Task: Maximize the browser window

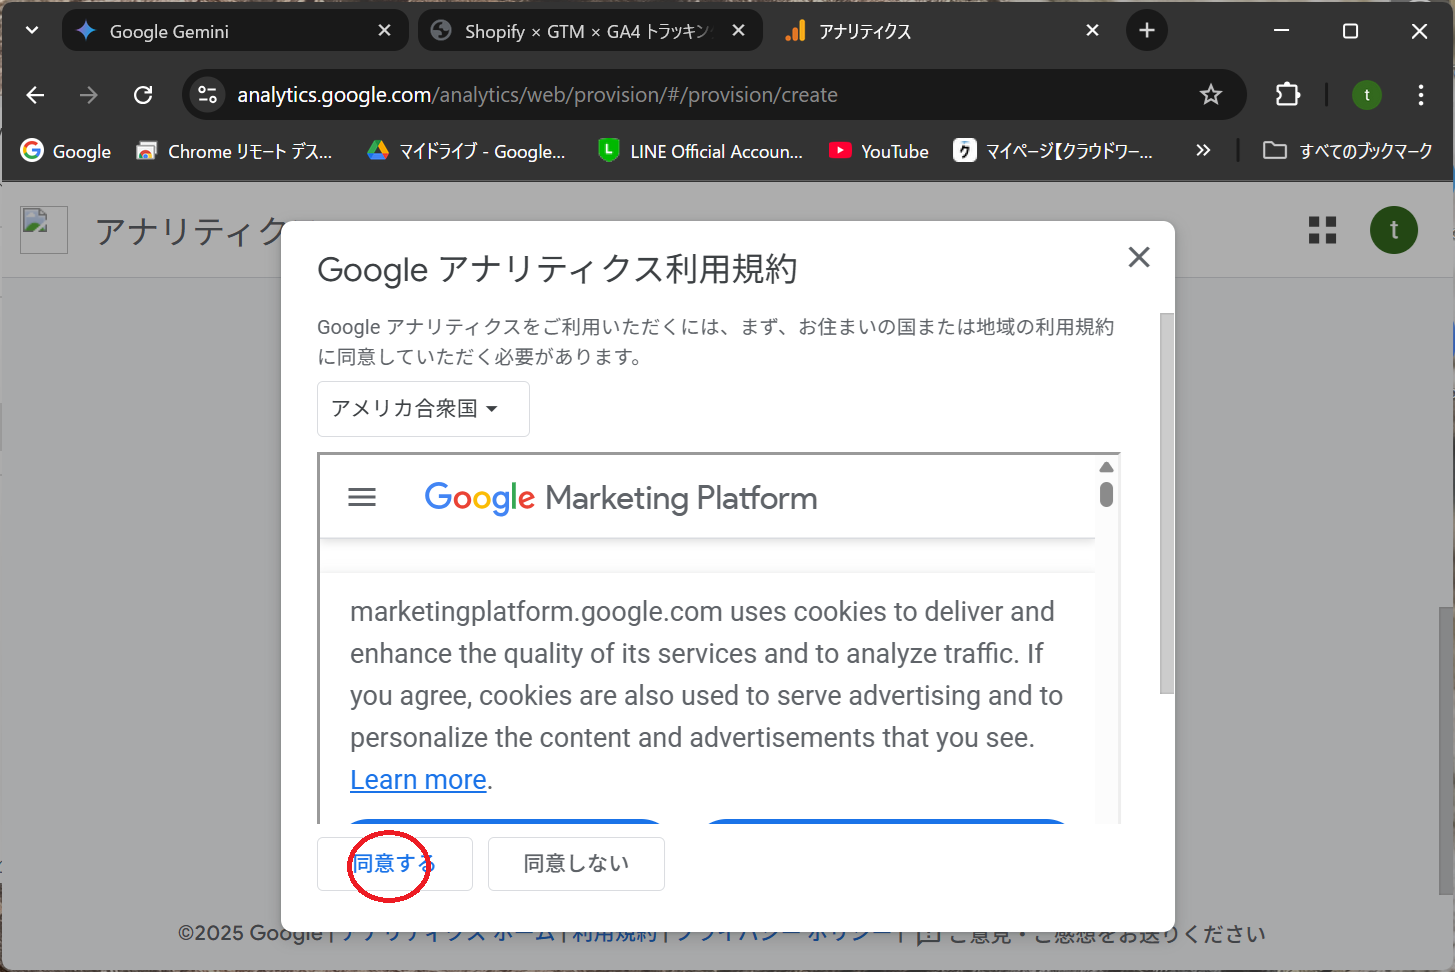Action: click(x=1350, y=31)
